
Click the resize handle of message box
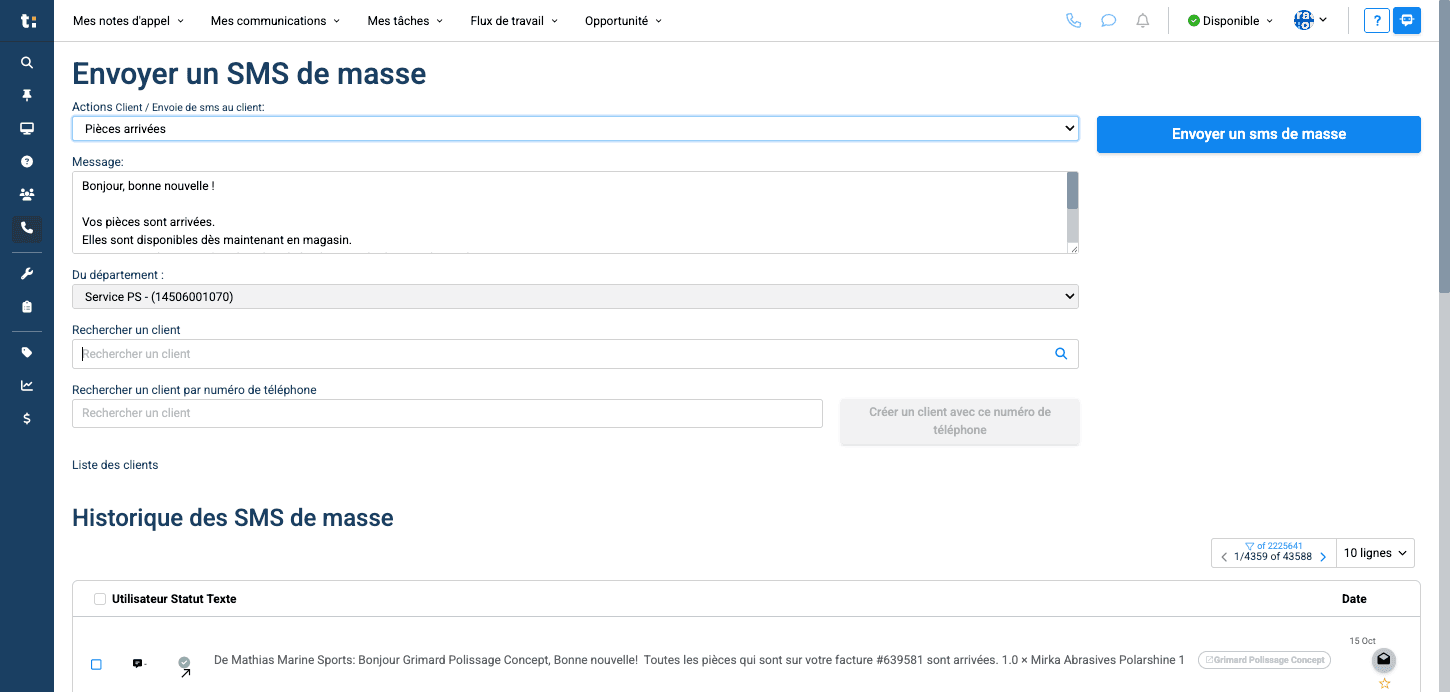click(1074, 248)
